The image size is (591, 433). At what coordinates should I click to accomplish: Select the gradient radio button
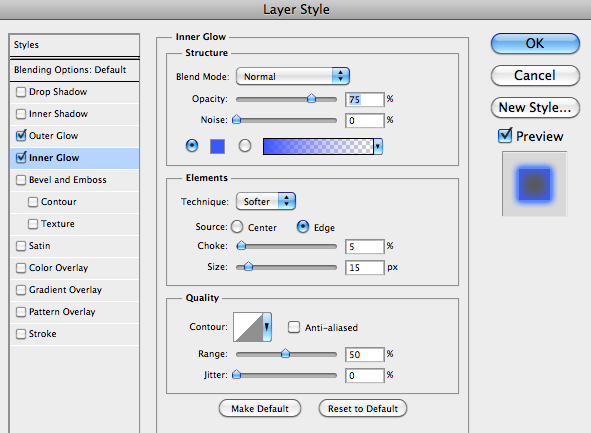pos(245,145)
